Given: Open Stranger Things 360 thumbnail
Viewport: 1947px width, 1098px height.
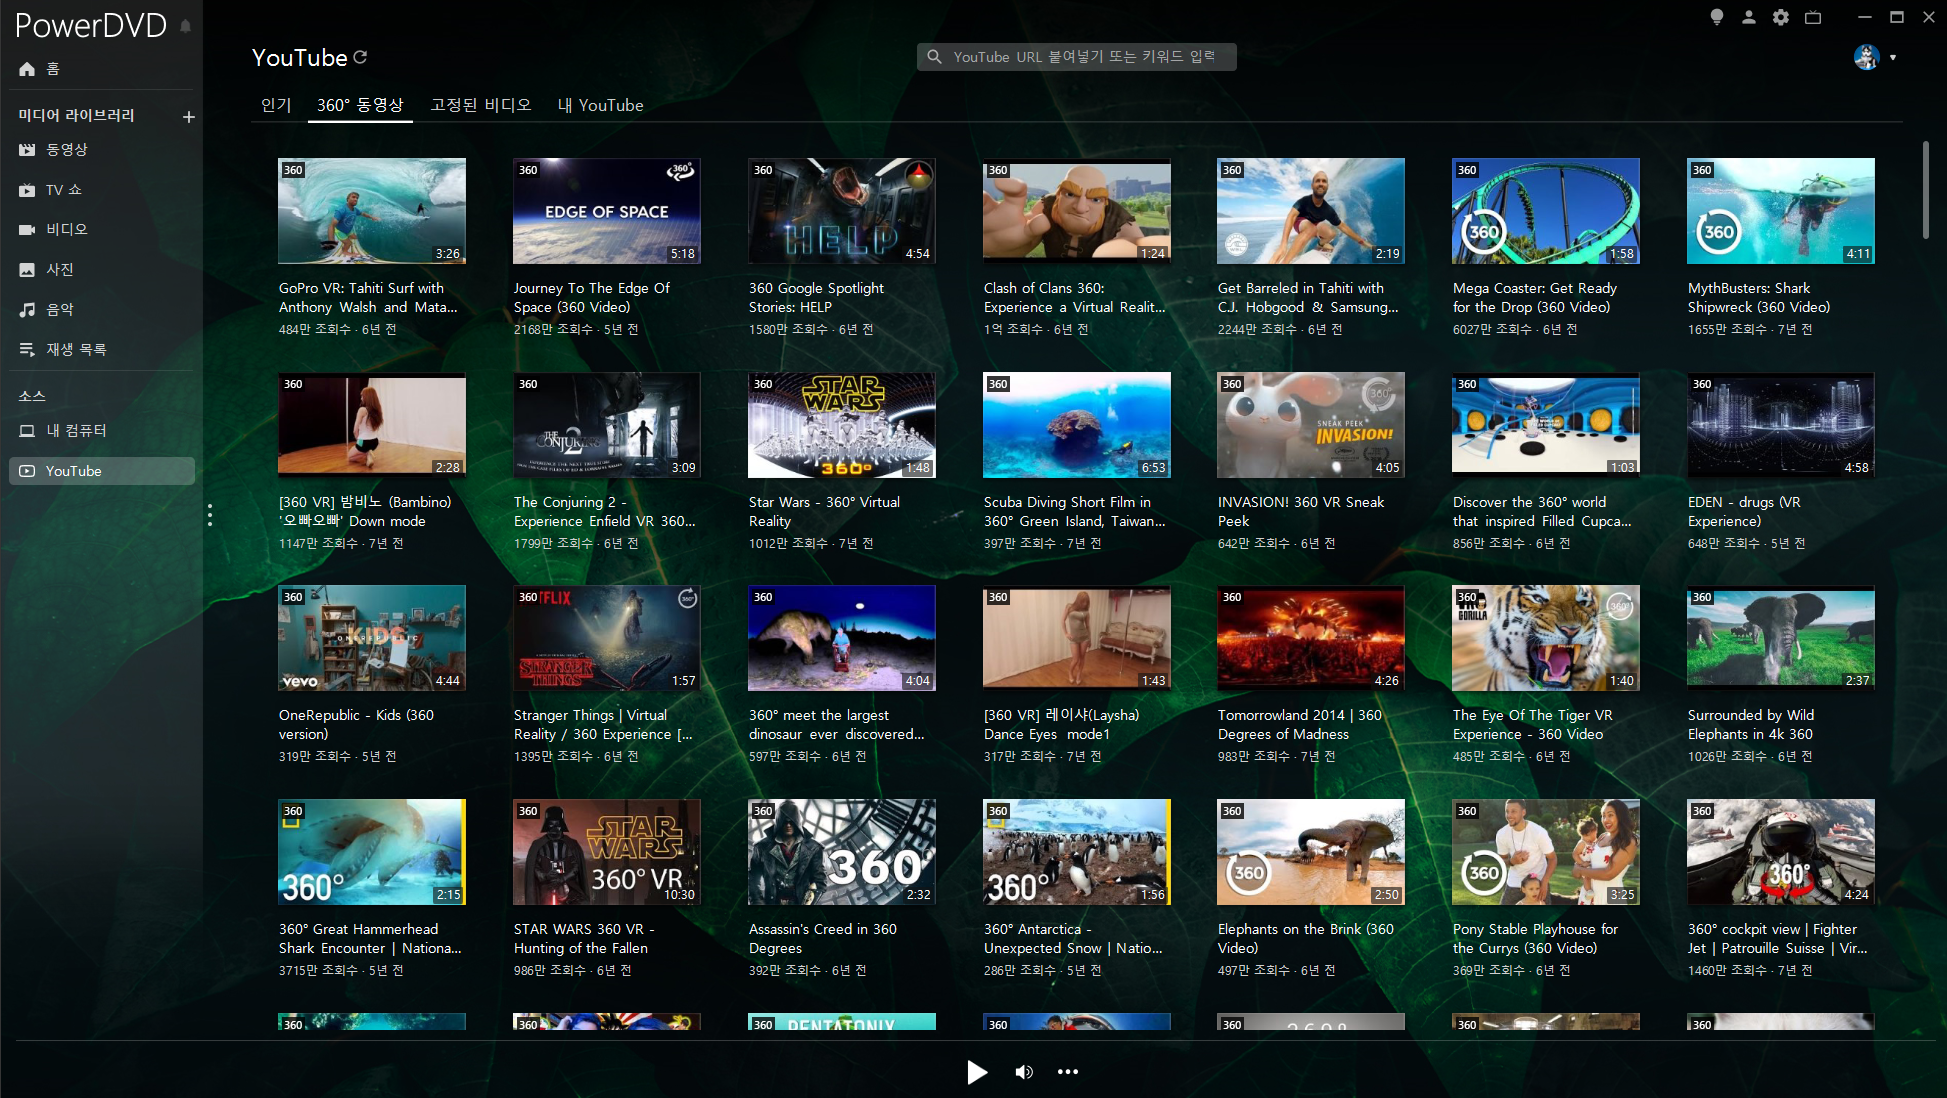Looking at the screenshot, I should tap(607, 638).
